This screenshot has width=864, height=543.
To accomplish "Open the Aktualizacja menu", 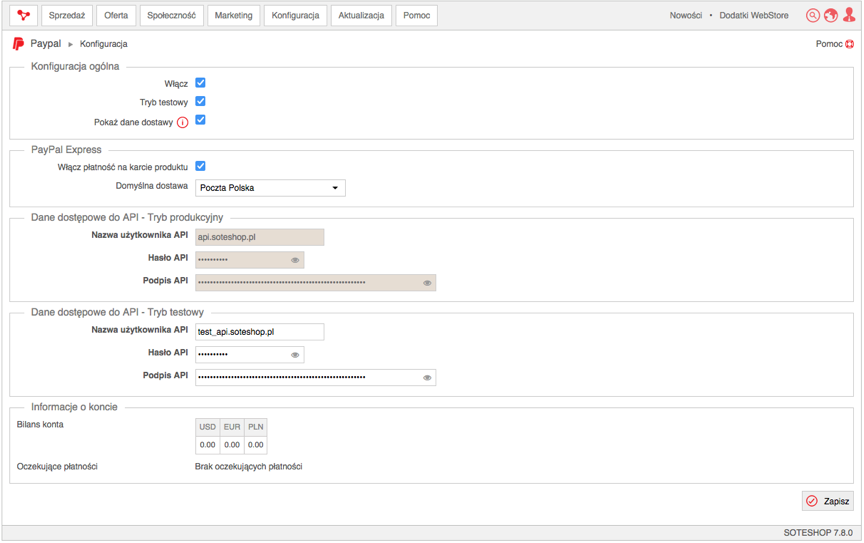I will pos(361,15).
